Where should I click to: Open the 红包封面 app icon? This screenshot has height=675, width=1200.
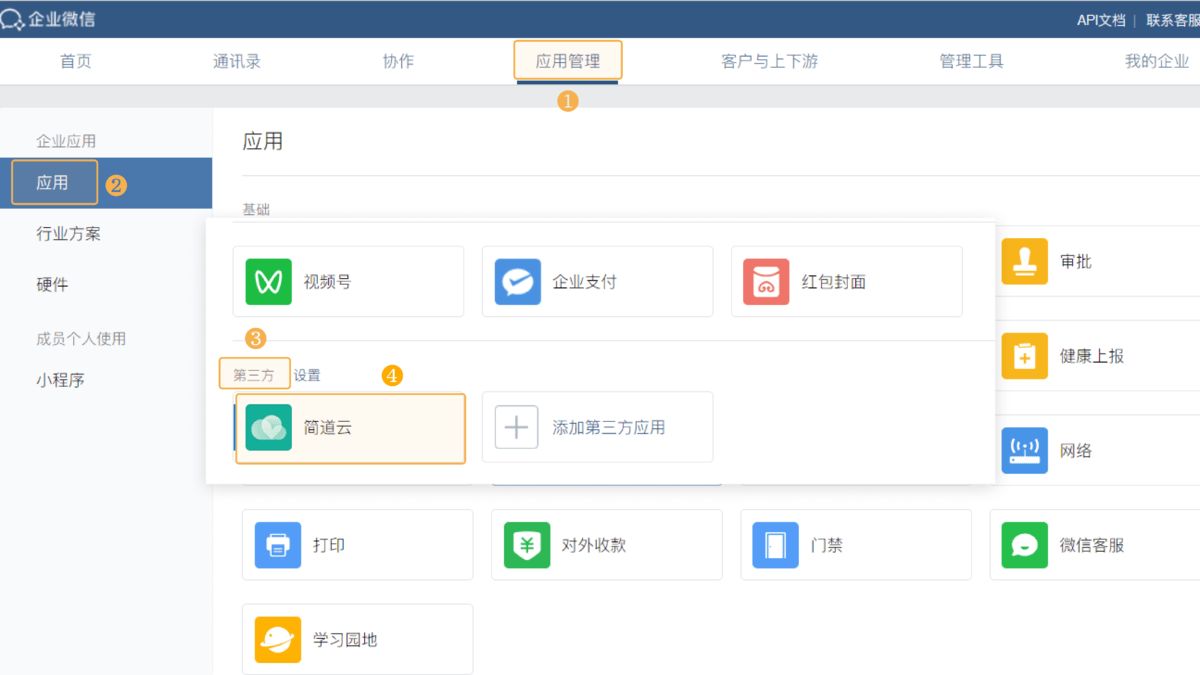766,282
